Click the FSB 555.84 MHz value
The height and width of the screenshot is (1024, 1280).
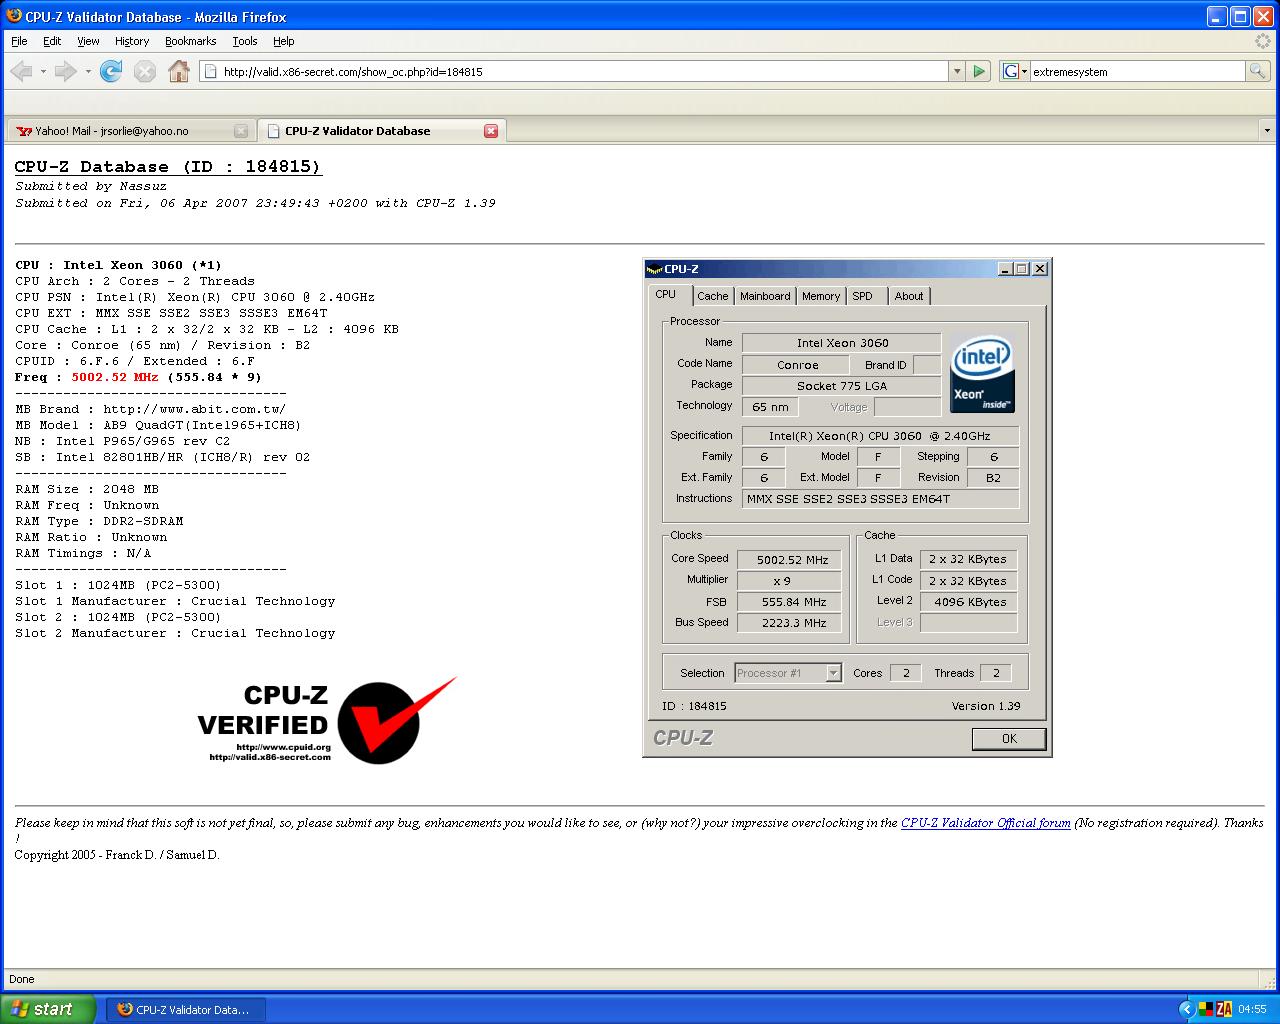(x=790, y=602)
